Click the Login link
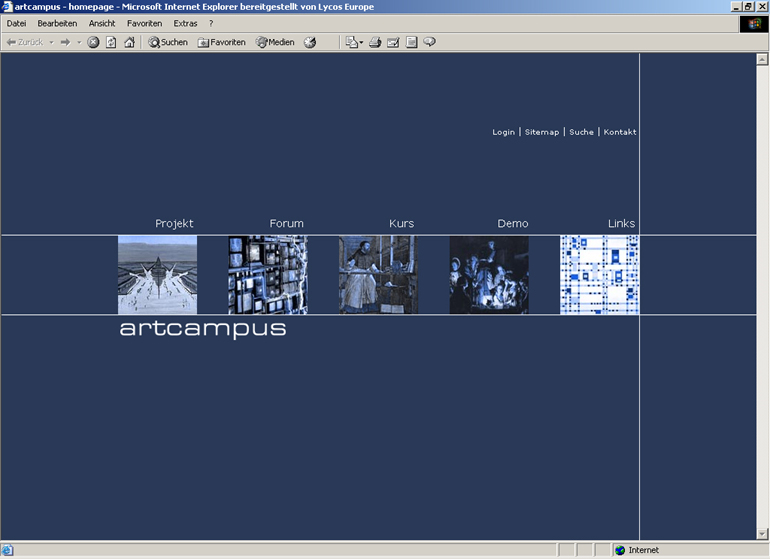770x559 pixels. (503, 132)
